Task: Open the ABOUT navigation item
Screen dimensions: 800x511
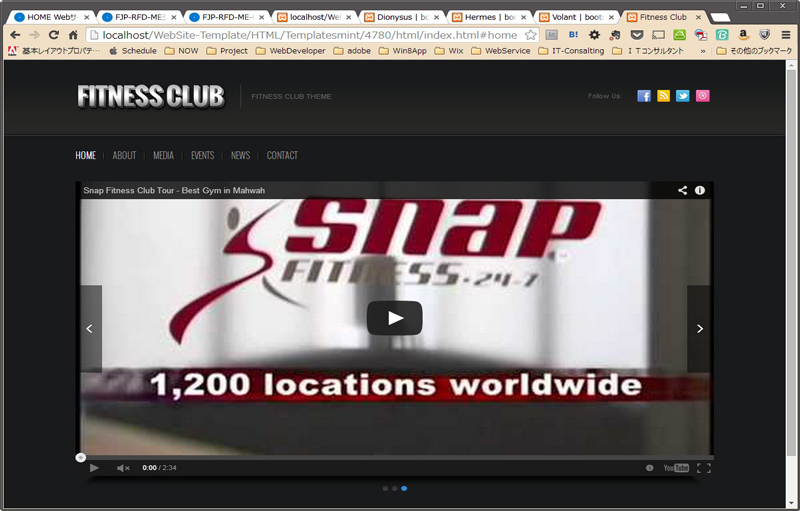Action: (124, 155)
